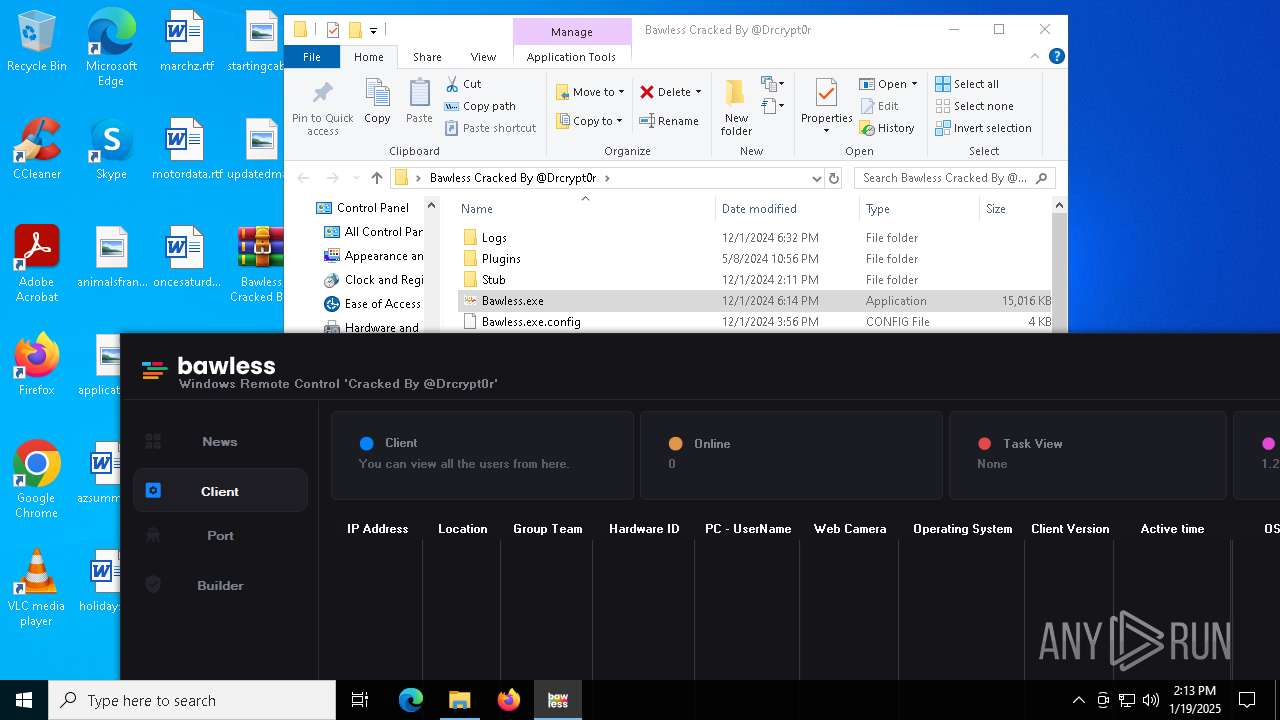Viewport: 1280px width, 720px height.
Task: Select Control Panel in navigation tree
Action: [x=372, y=208]
